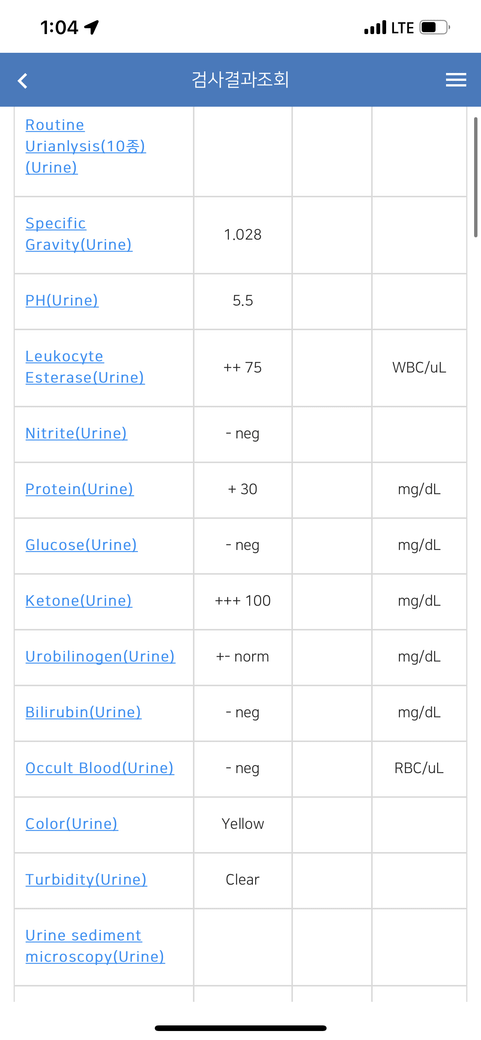Click the Nitrite(Urine) link
Viewport: 481px width, 1040px height.
coord(76,434)
